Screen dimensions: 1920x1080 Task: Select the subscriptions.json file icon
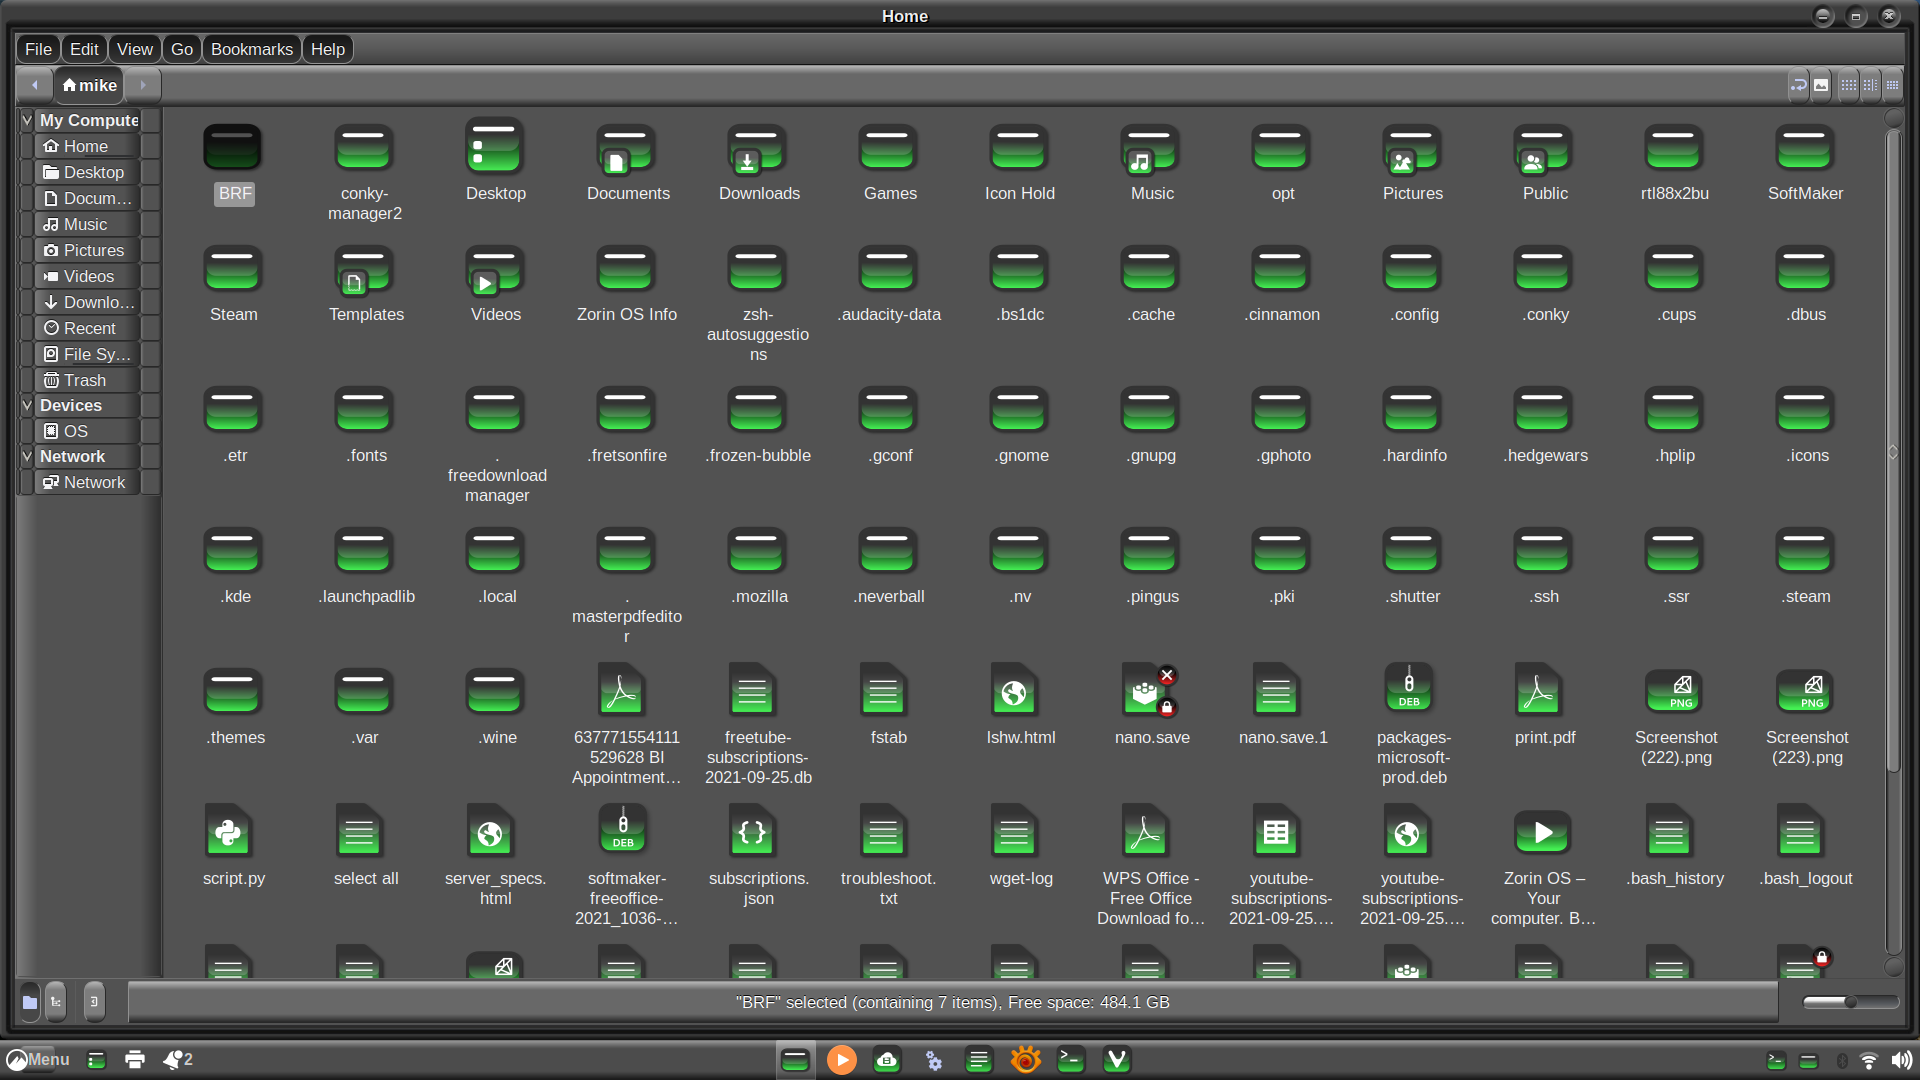pyautogui.click(x=753, y=831)
